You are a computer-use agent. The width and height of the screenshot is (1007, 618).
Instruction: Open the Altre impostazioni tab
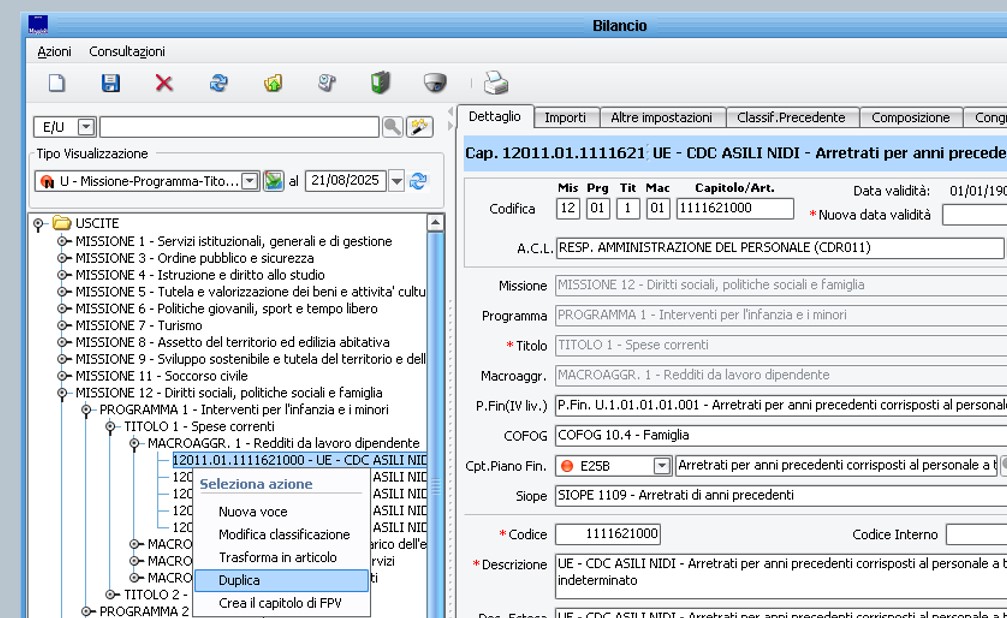pyautogui.click(x=661, y=117)
